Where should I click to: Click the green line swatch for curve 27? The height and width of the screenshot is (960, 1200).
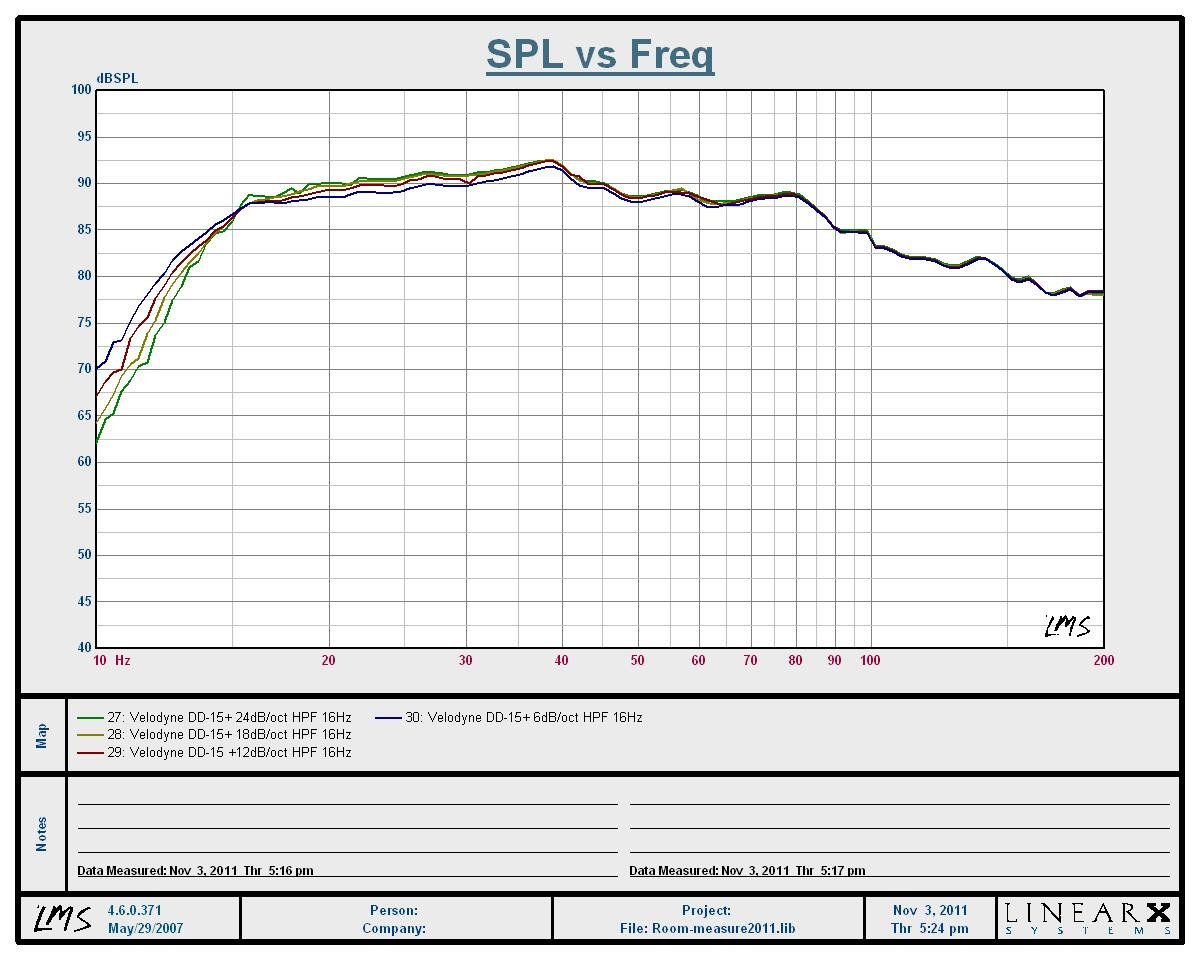pos(90,717)
